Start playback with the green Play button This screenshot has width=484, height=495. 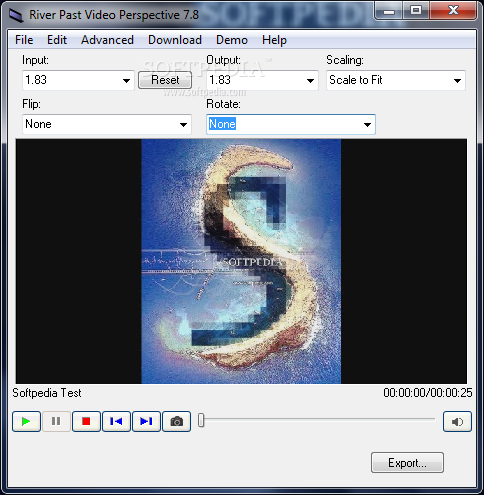27,421
